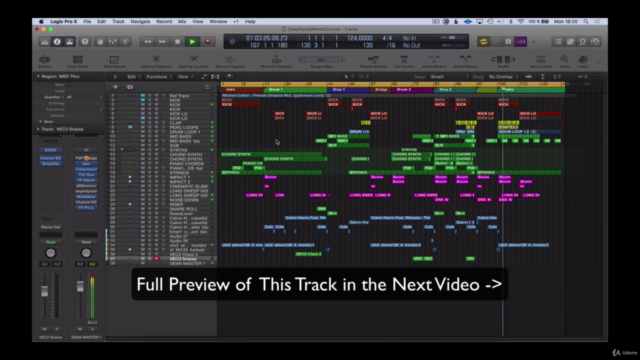Click the Bounce toolbar icon
Image resolution: width=640 pixels, height=360 pixels.
coord(44,61)
